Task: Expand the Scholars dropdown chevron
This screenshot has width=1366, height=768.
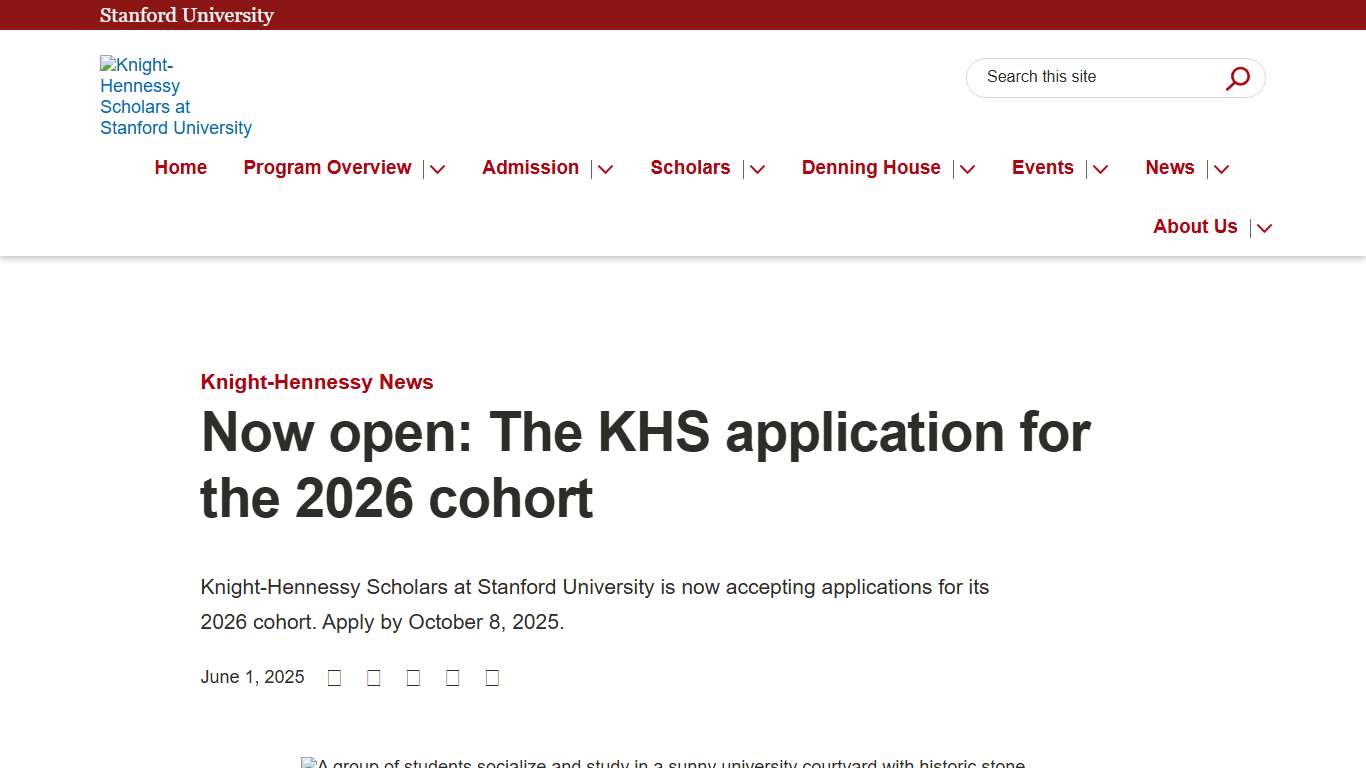Action: click(757, 168)
